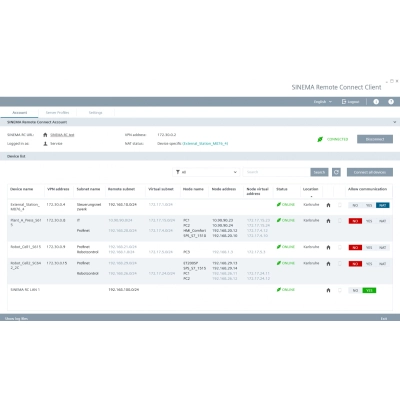Click home icon in the Robot_Cell2 row

click(x=328, y=264)
